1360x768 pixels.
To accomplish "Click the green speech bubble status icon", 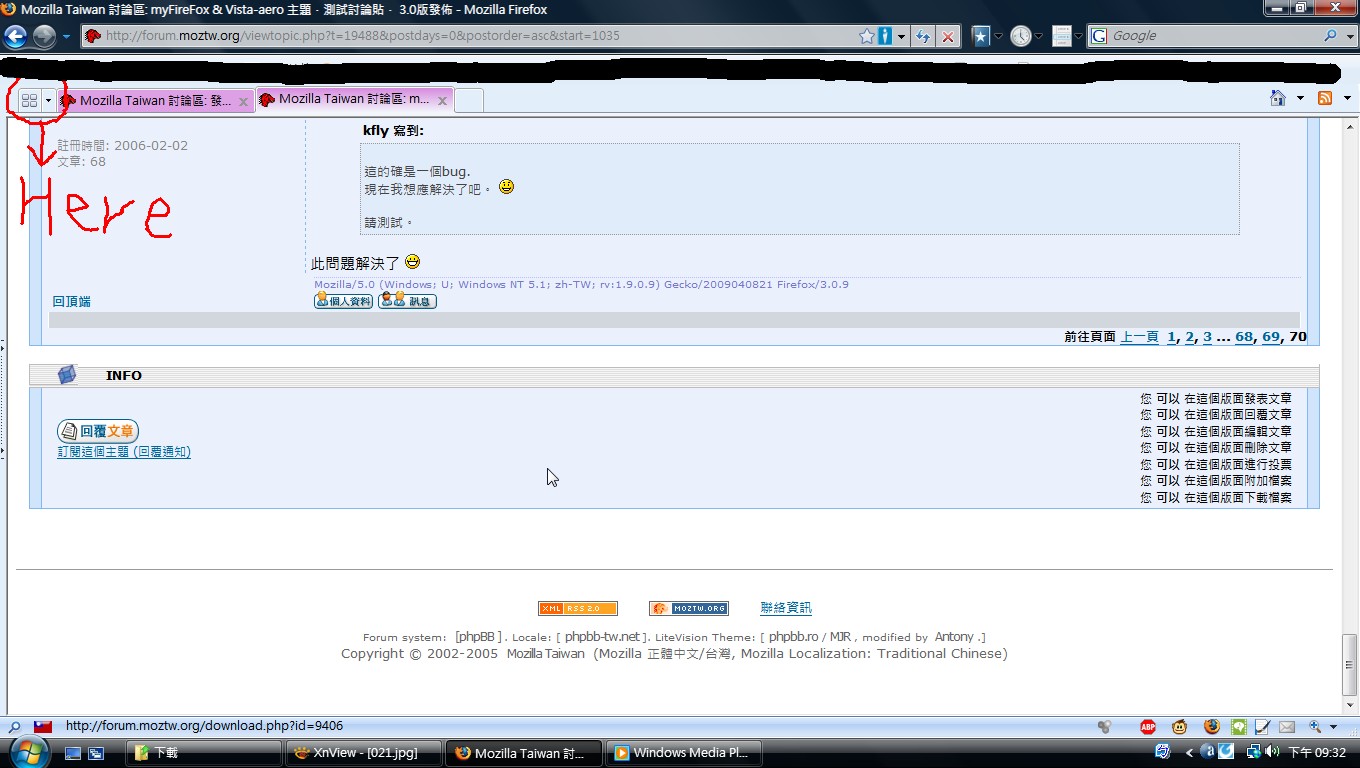I will (x=1239, y=727).
